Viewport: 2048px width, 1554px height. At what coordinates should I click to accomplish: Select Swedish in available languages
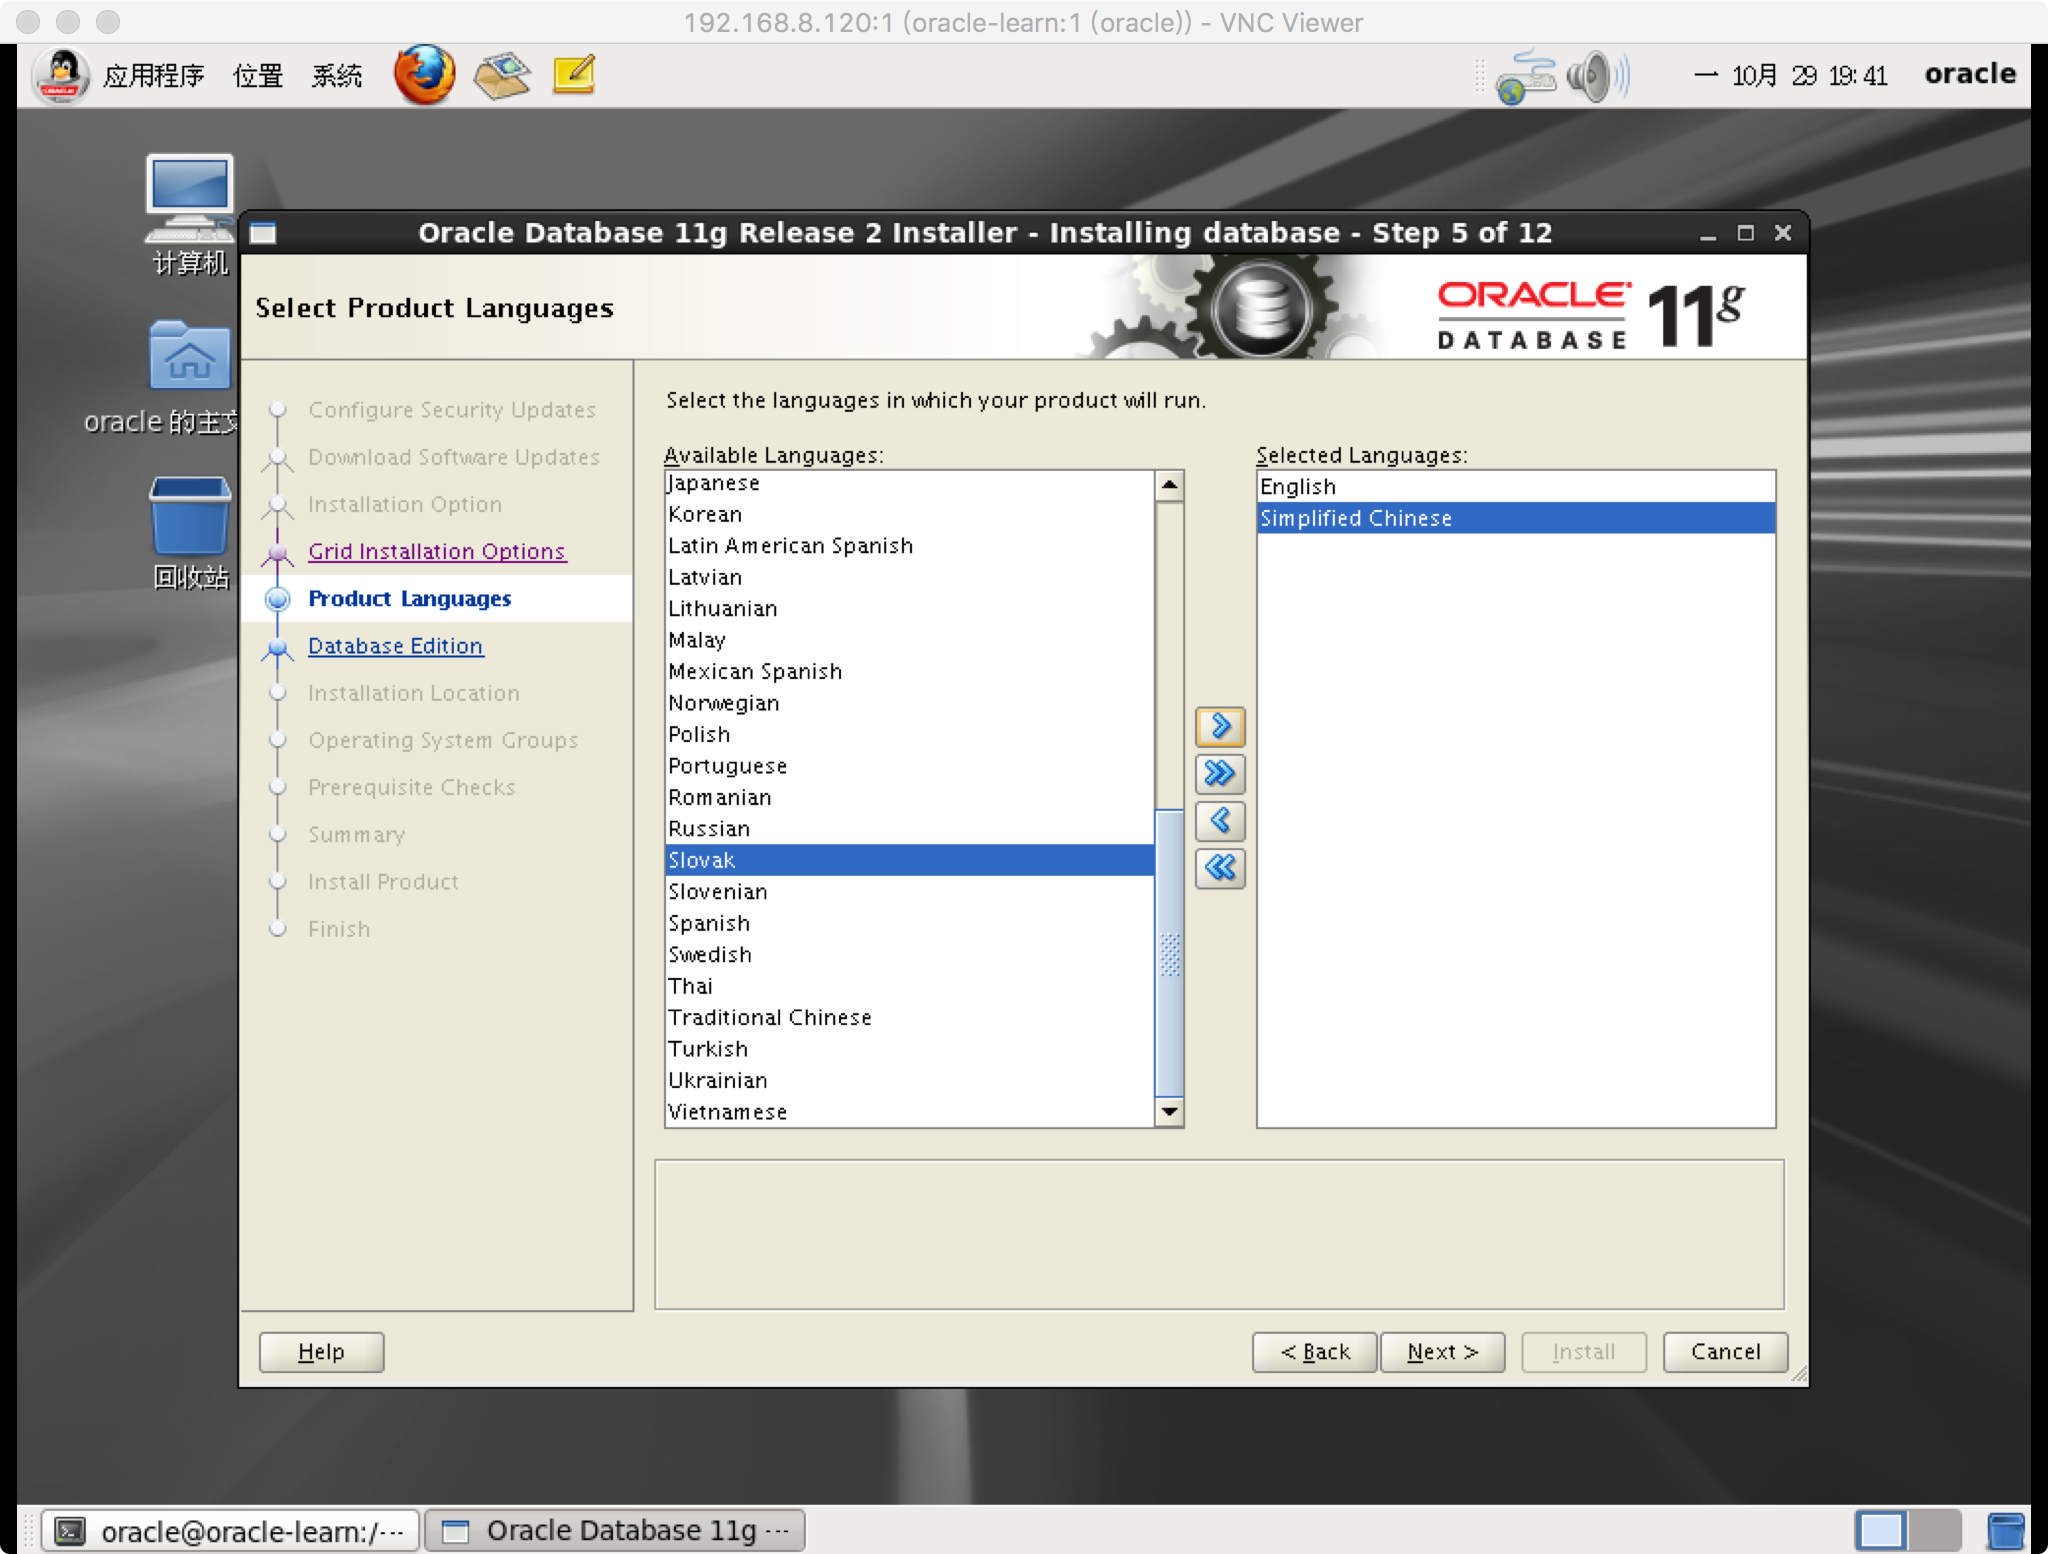click(909, 954)
